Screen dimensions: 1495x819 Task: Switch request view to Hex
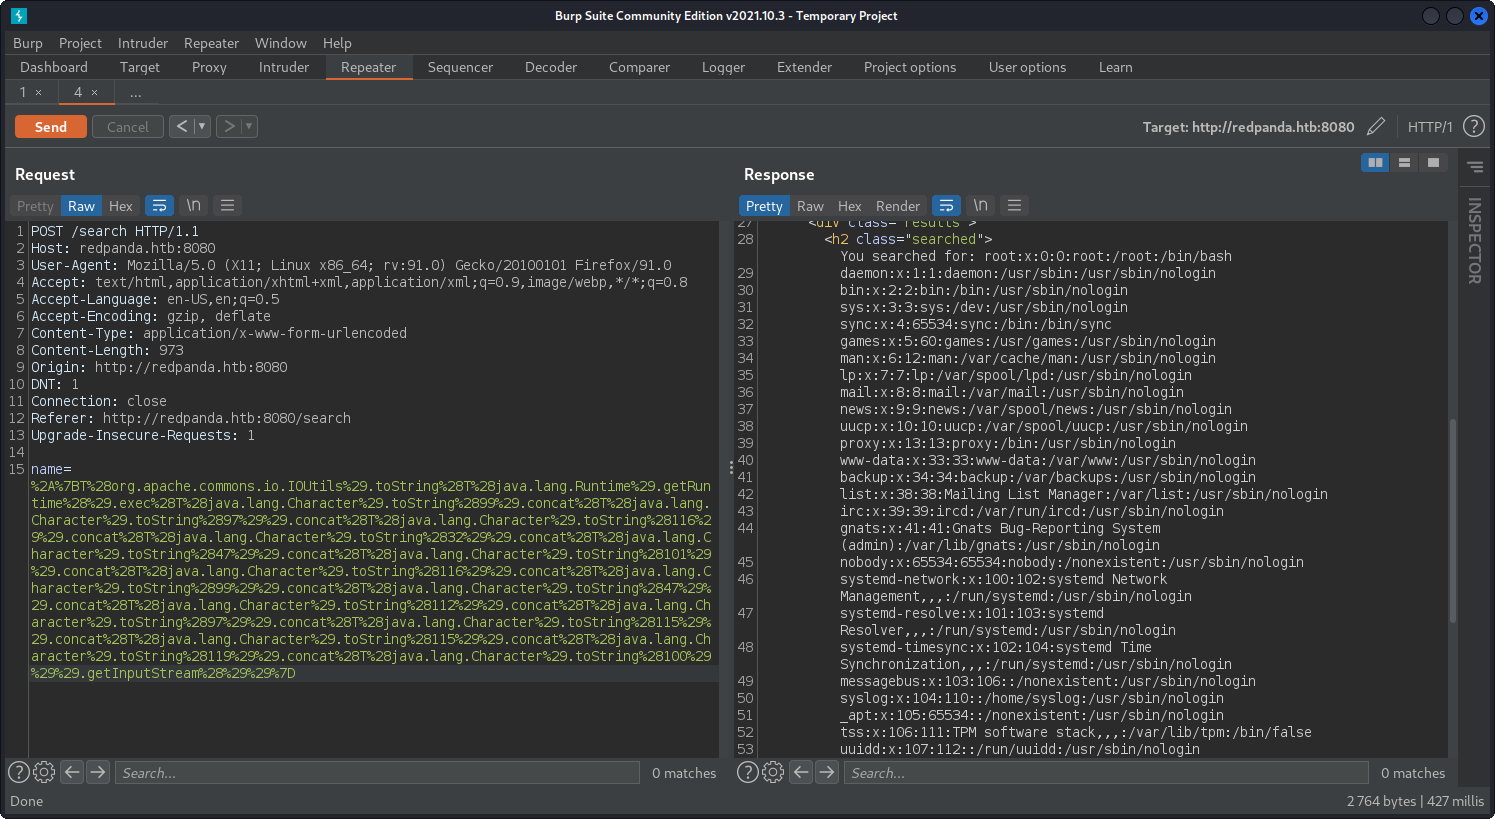[121, 206]
